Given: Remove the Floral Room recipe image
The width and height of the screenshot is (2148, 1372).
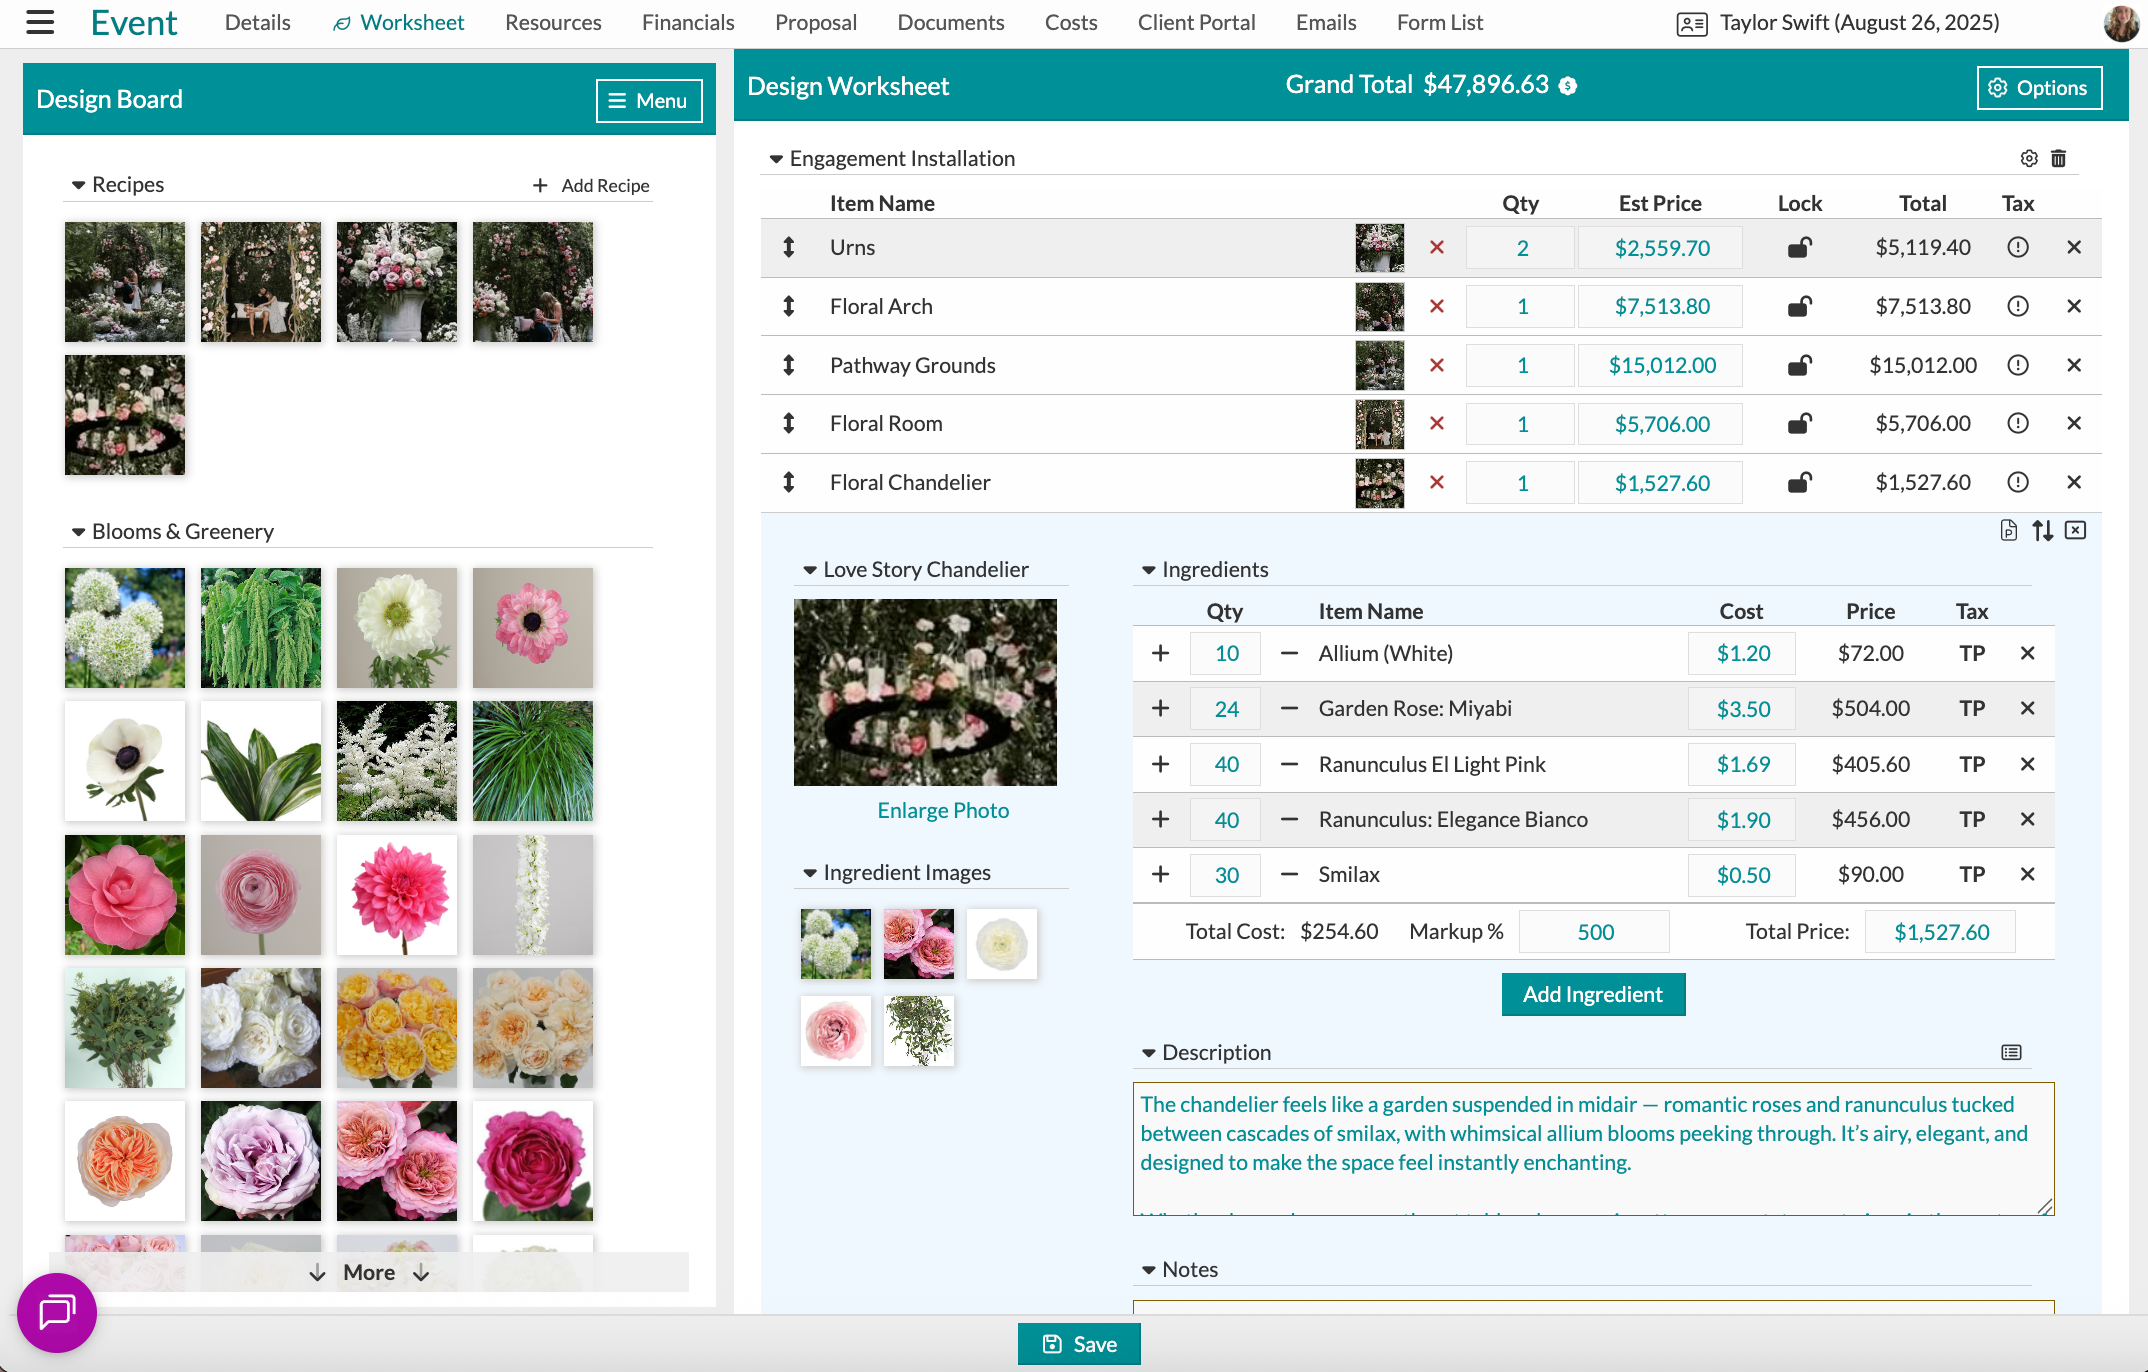Looking at the screenshot, I should (1437, 423).
